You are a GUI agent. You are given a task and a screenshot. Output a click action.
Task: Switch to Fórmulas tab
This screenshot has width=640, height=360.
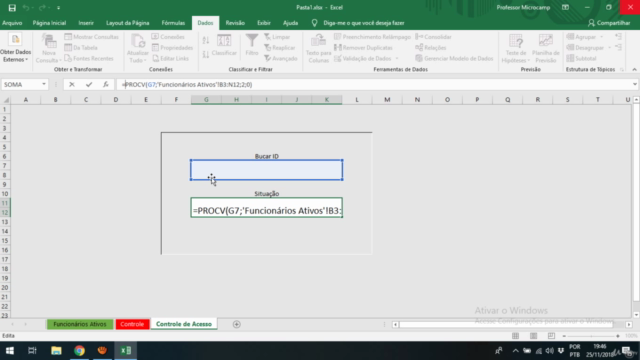(x=173, y=23)
